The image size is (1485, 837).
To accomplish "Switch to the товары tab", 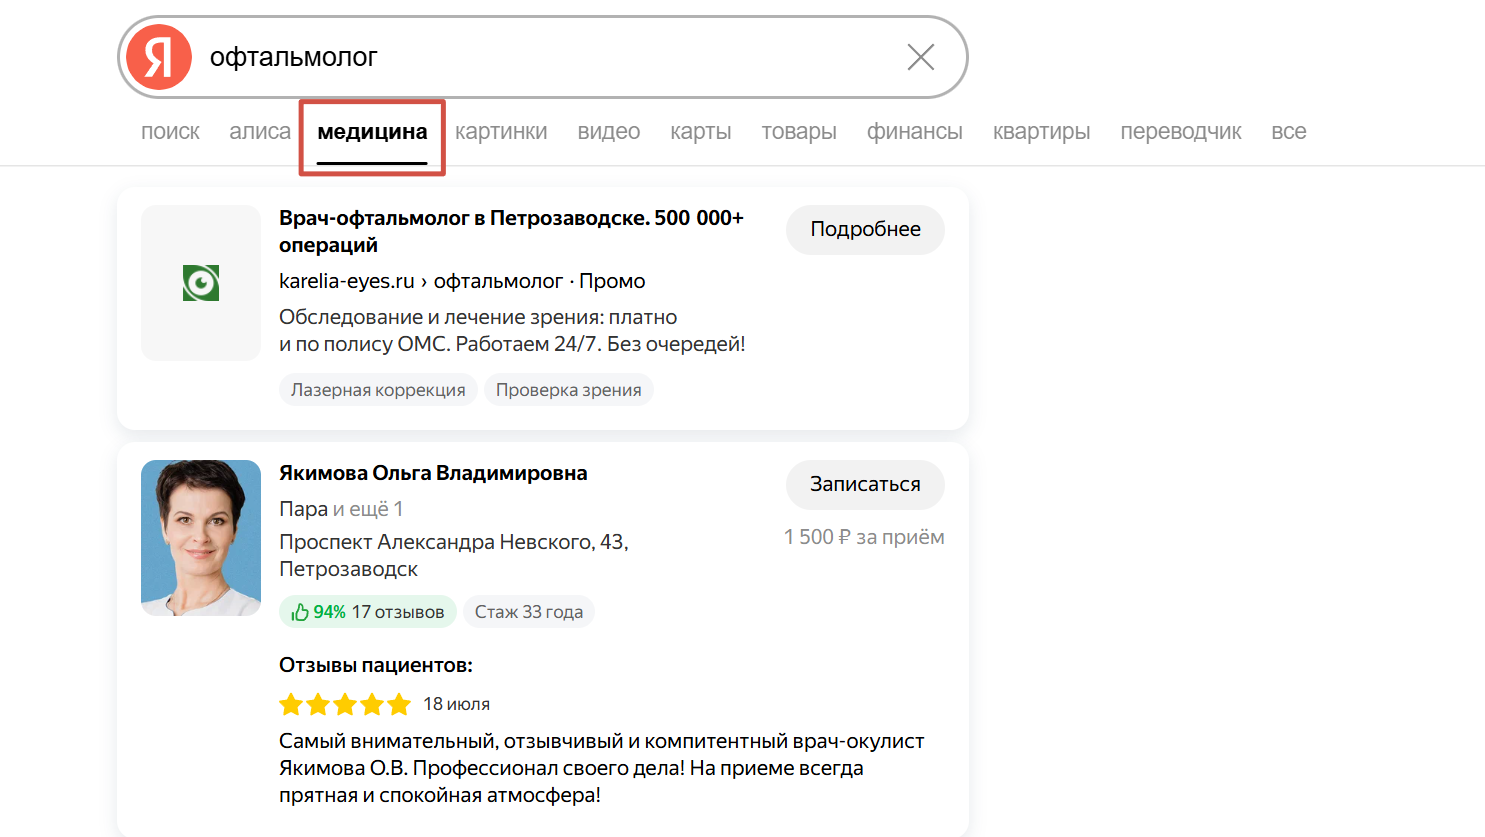I will tap(799, 132).
